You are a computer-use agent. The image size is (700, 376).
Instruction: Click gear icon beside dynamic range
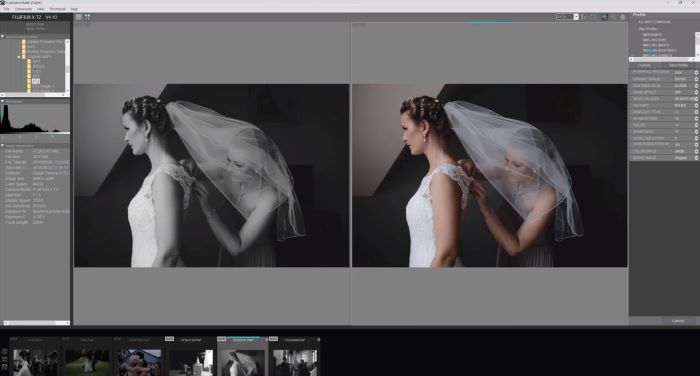click(x=696, y=79)
